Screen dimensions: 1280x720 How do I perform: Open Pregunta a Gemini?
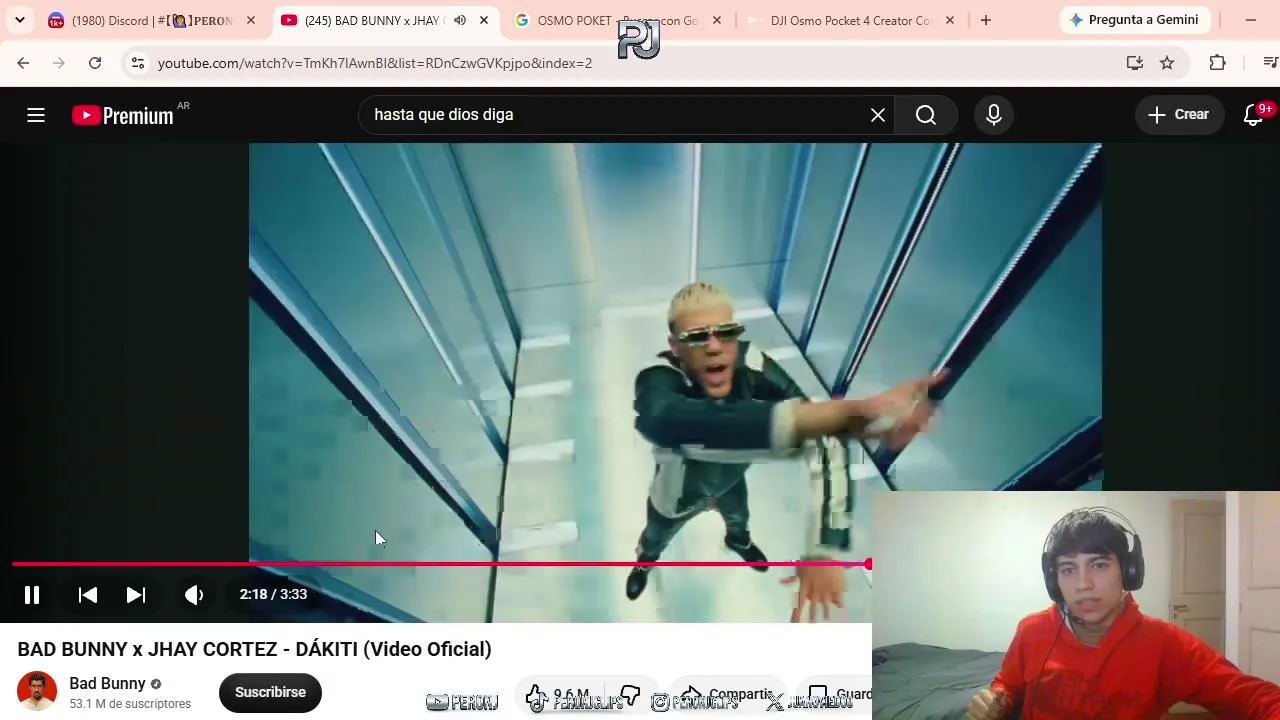1135,20
